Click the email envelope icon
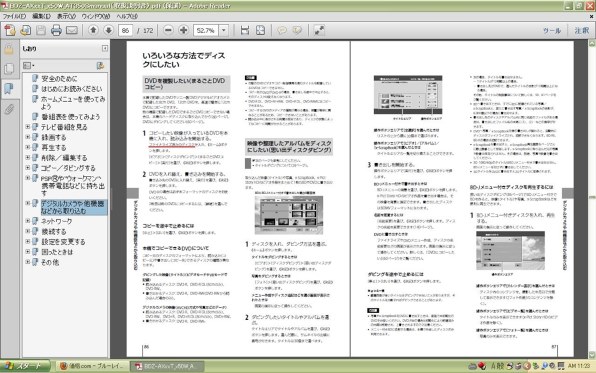 click(71, 30)
